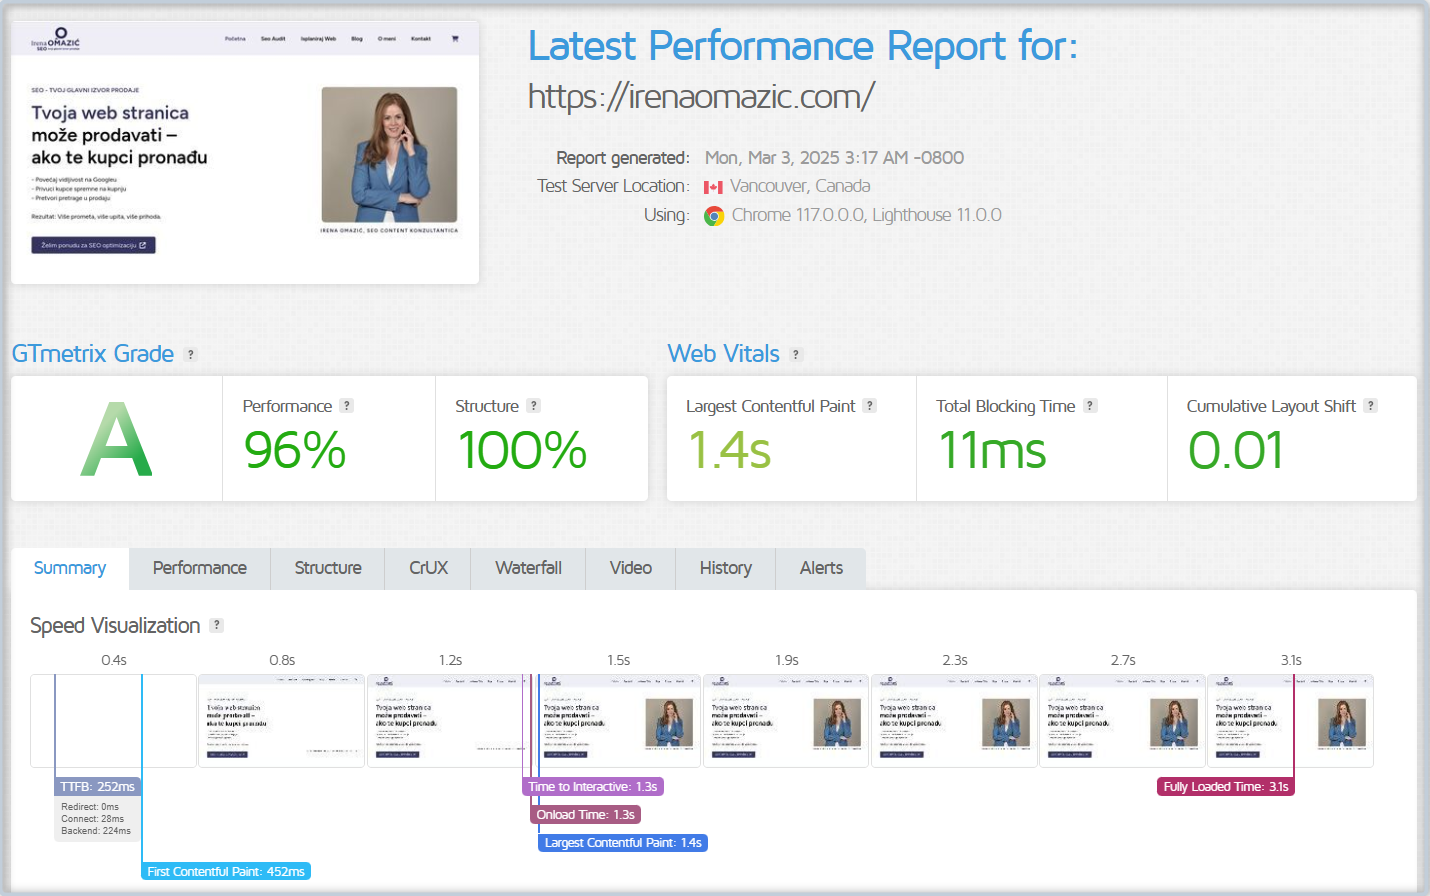This screenshot has width=1430, height=896.
Task: Open the Video tab
Action: pyautogui.click(x=631, y=568)
